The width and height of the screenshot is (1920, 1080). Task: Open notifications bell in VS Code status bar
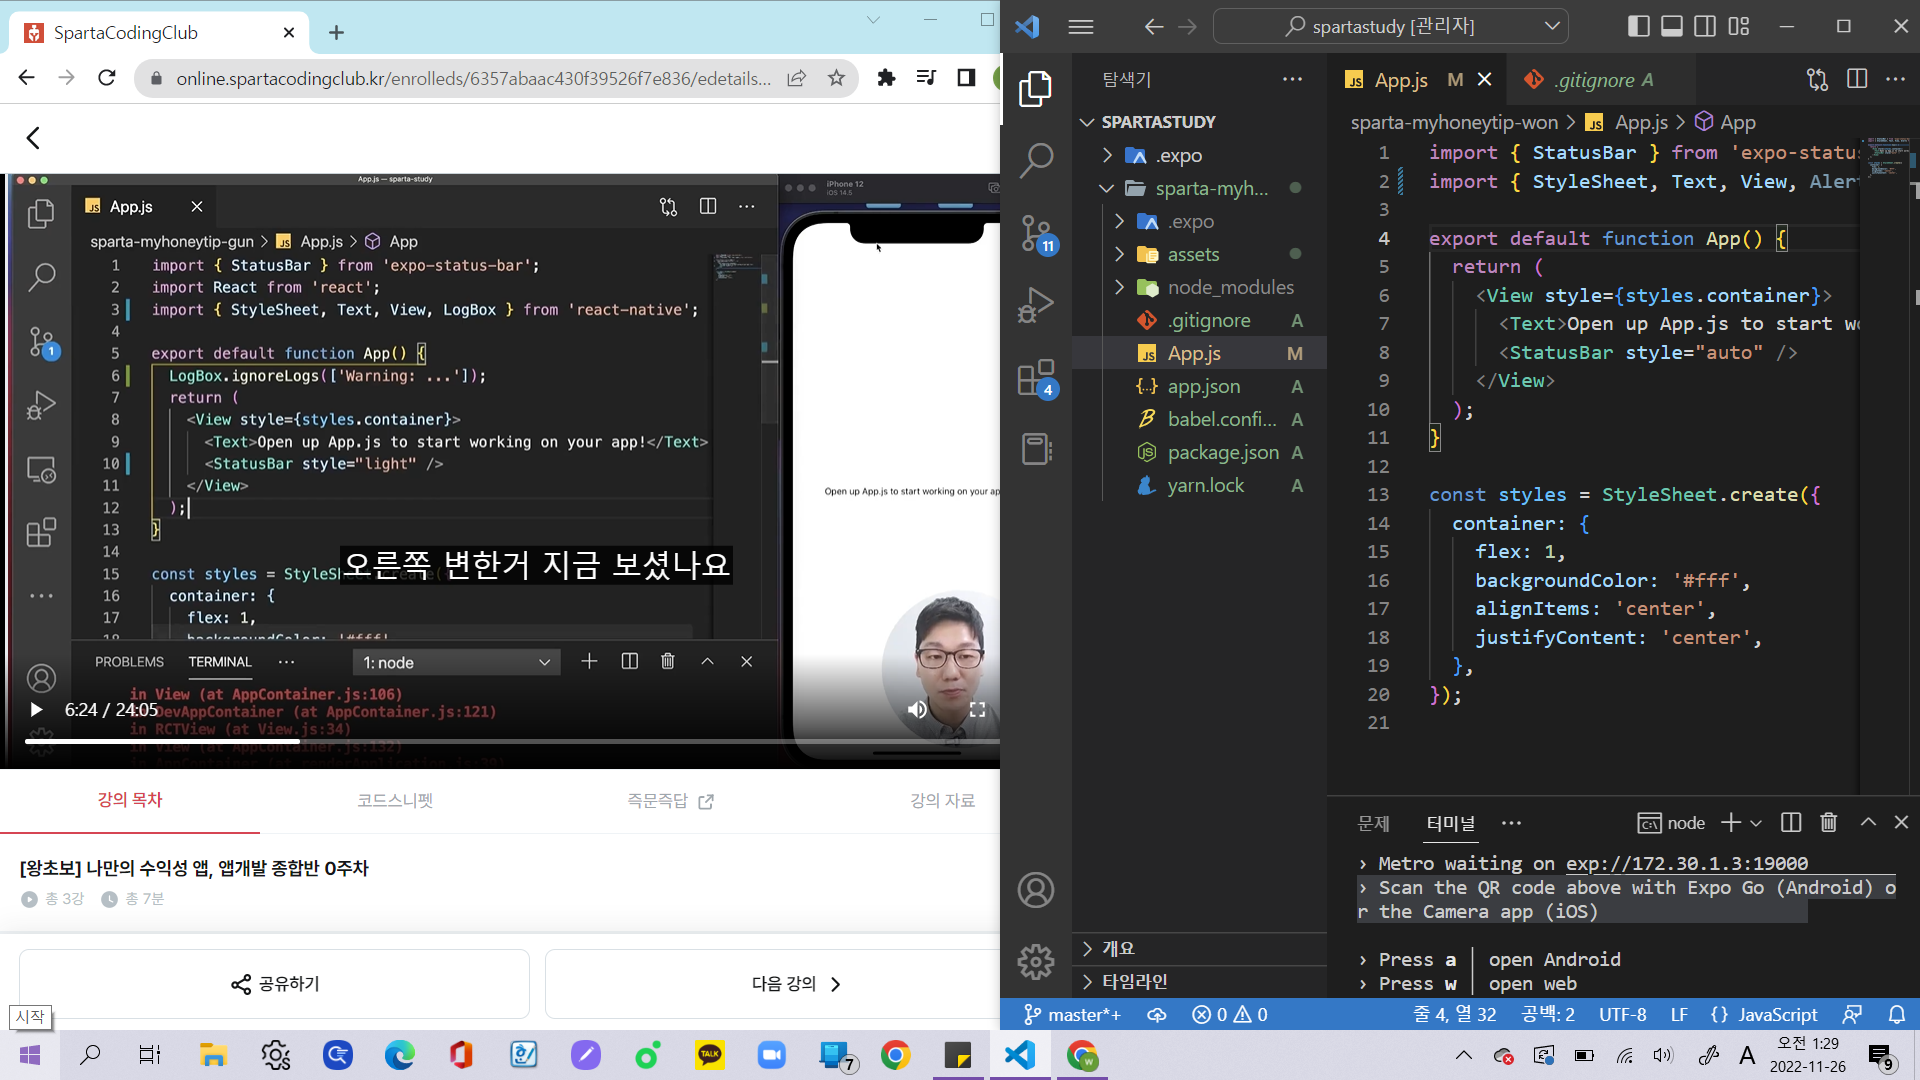click(x=1896, y=1014)
